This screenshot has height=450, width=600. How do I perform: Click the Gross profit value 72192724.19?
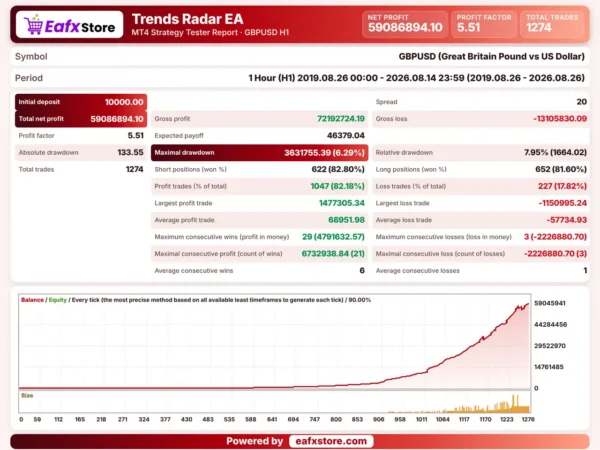[341, 119]
